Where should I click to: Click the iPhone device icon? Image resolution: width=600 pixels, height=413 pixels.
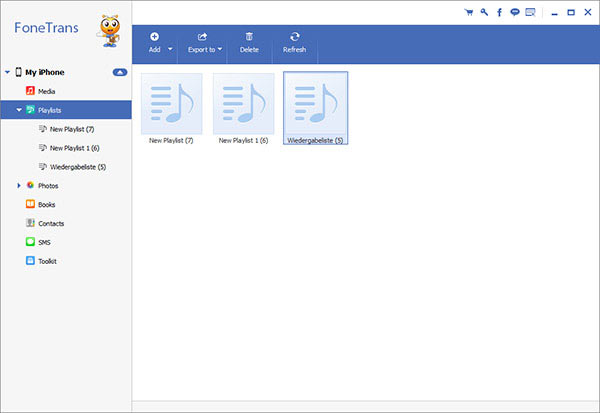[18, 72]
